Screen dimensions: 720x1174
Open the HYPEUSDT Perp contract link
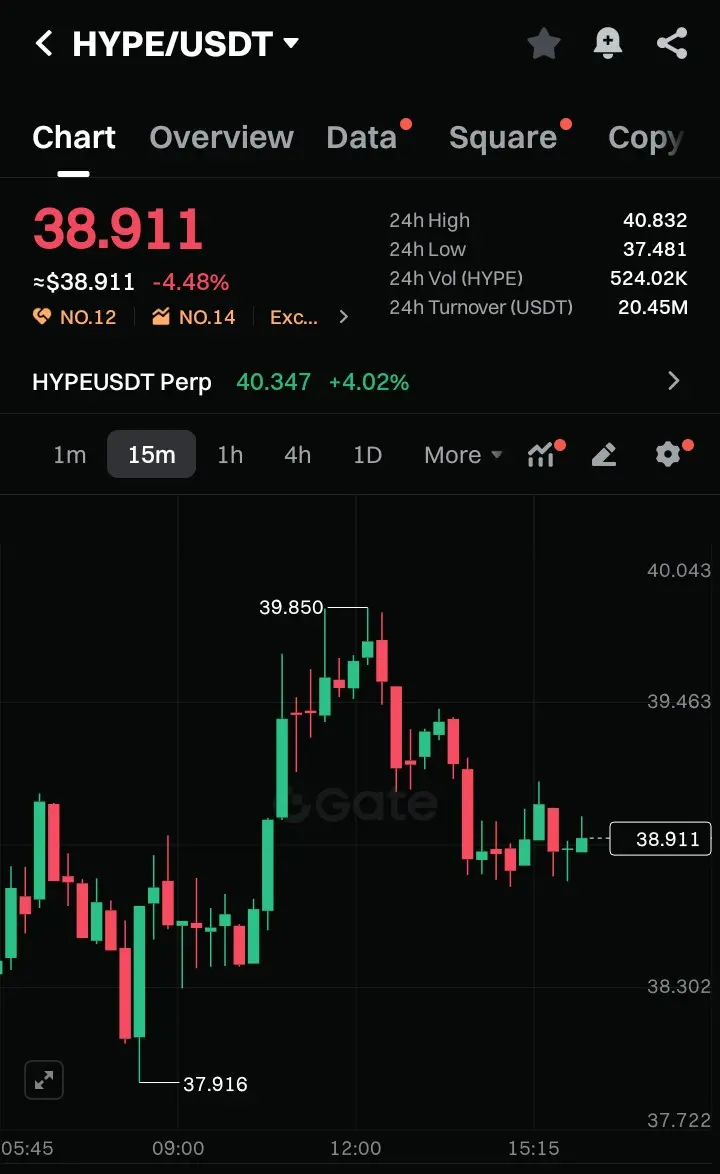point(121,382)
